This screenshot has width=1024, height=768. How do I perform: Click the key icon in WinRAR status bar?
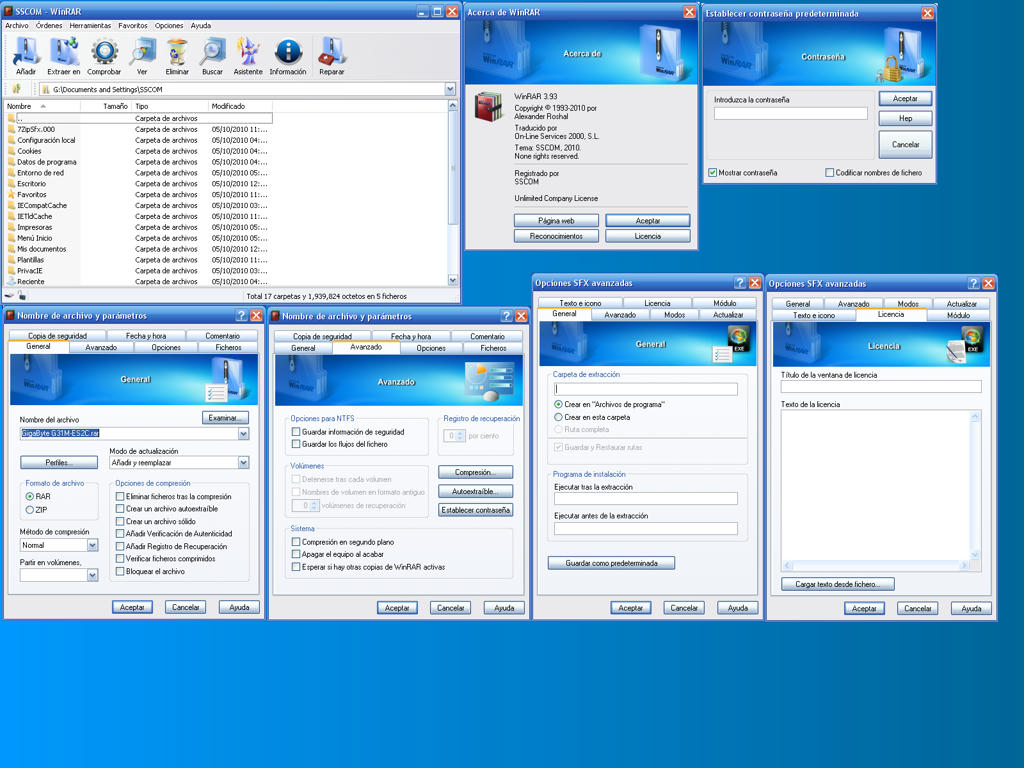coord(22,296)
